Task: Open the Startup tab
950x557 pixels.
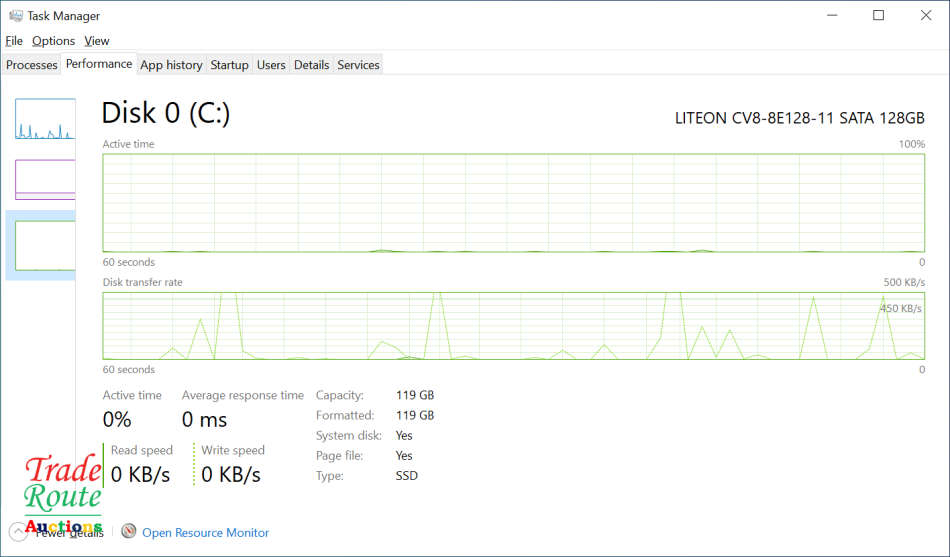Action: [x=229, y=65]
